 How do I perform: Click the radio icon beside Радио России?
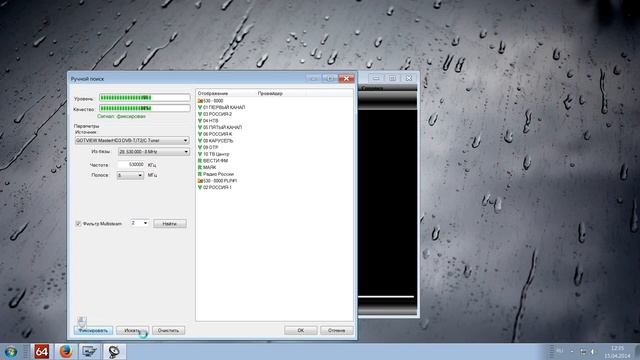200,174
